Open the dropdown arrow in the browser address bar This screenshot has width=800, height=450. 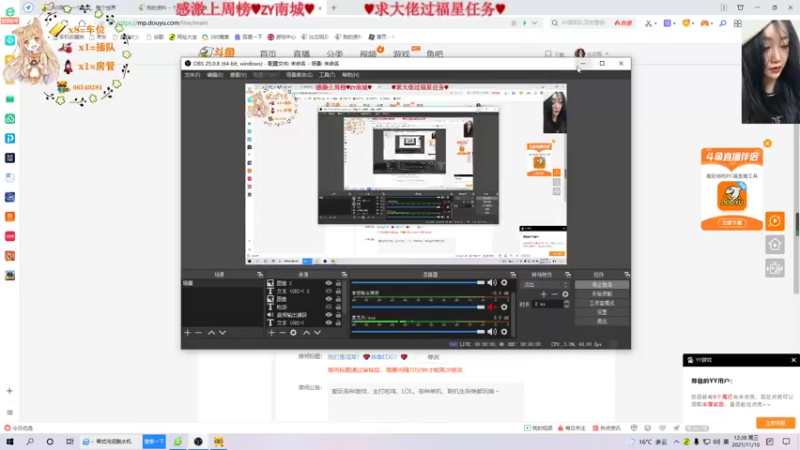534,23
